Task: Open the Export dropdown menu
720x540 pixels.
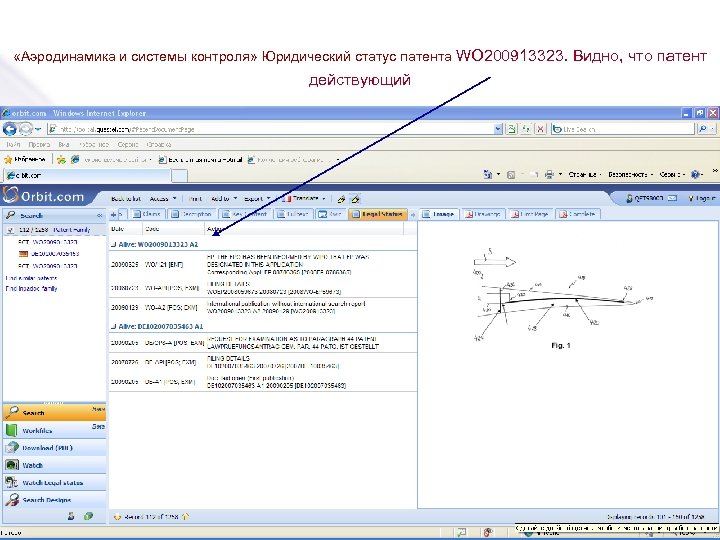Action: click(x=257, y=199)
